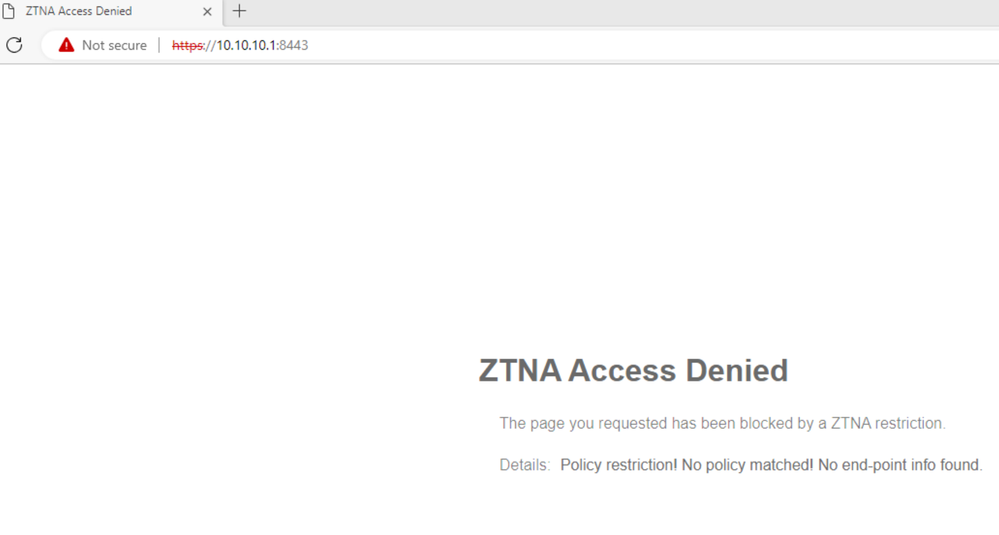Click the red warning triangle icon
This screenshot has height=535, width=999.
click(x=66, y=45)
